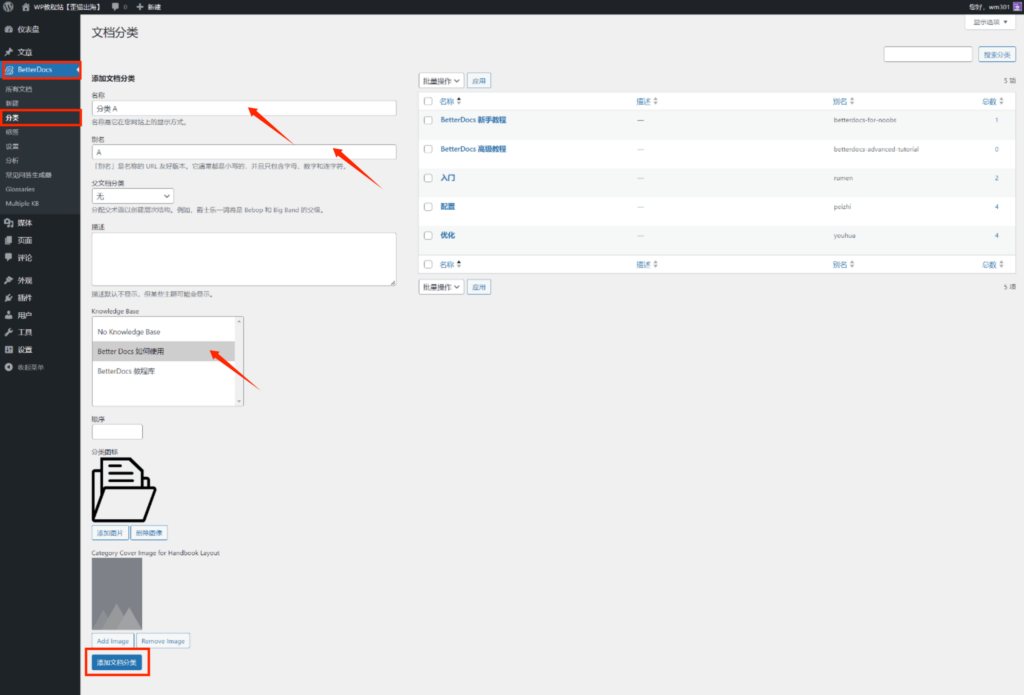Click the plus 新建 item in the admin bar
Viewport: 1024px width, 695px height.
[x=148, y=7]
